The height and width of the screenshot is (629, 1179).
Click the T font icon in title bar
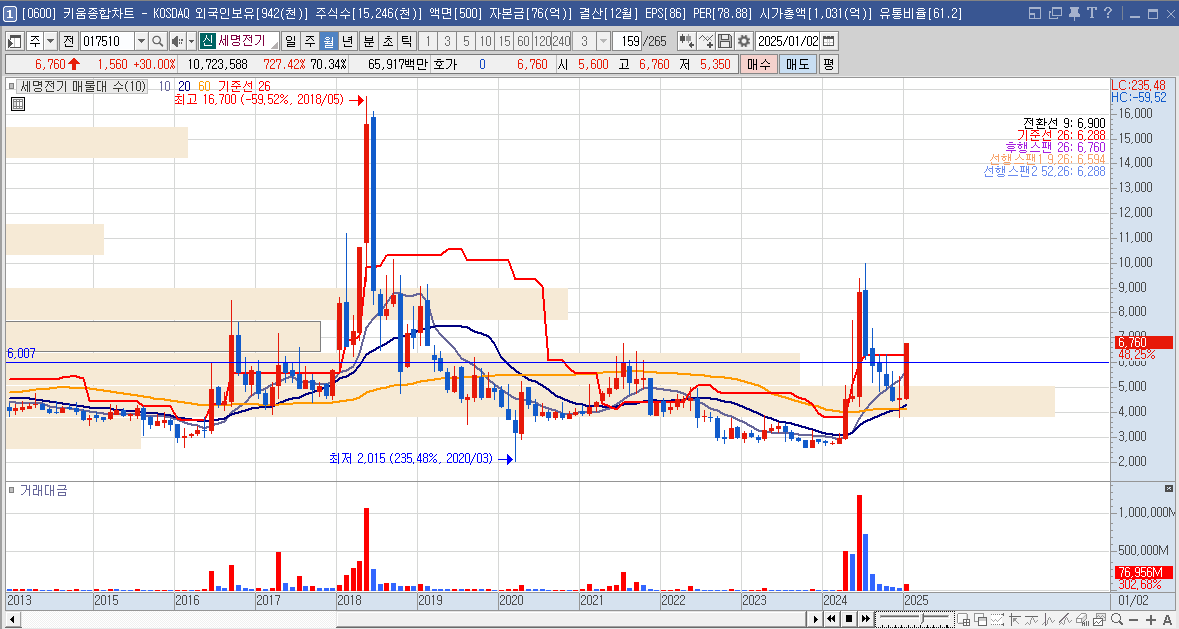1093,13
